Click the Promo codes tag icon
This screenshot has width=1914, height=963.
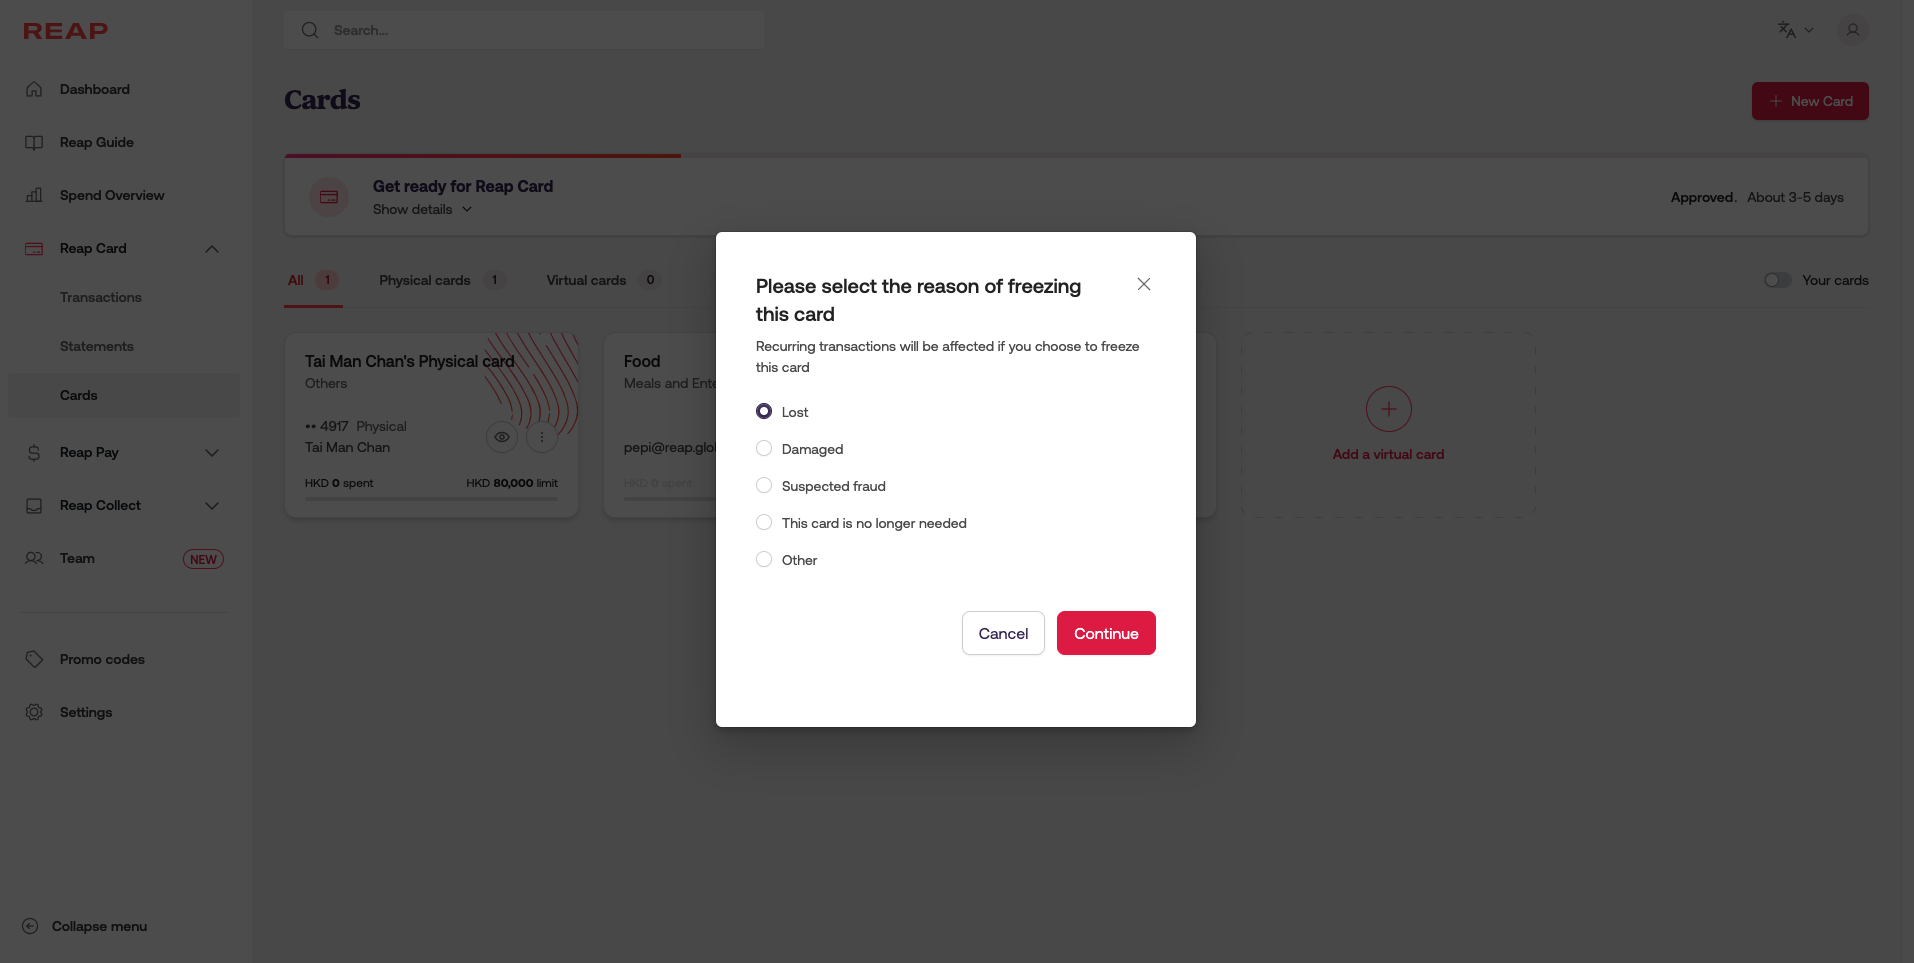click(34, 659)
